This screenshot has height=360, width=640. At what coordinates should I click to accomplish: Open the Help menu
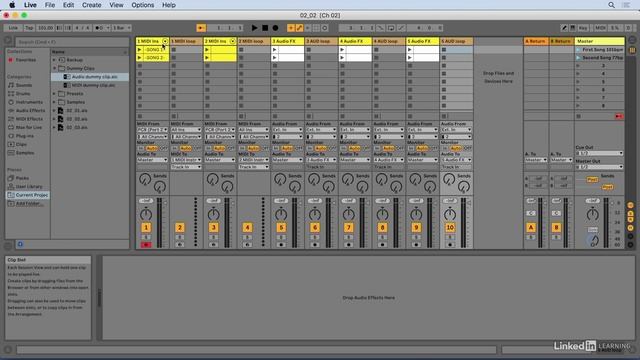(x=169, y=5)
